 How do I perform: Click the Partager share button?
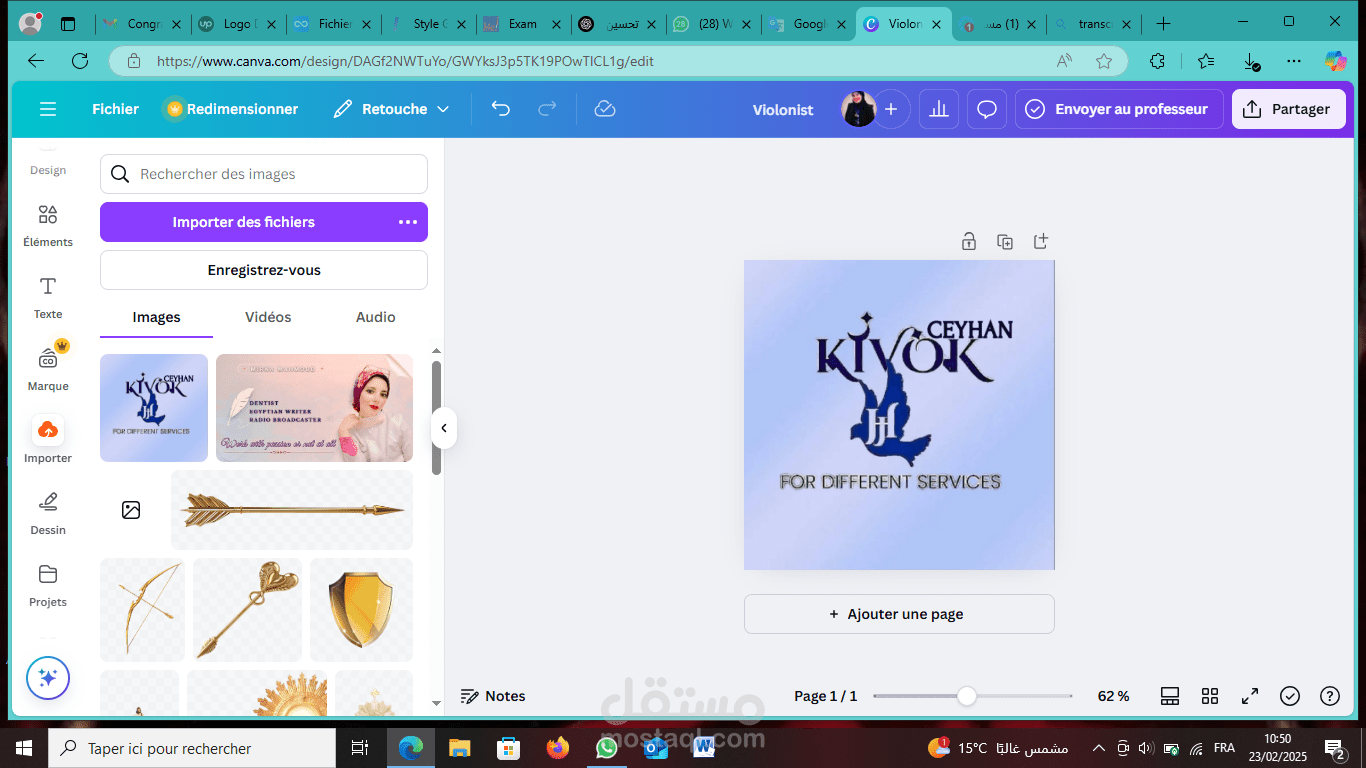click(1288, 109)
